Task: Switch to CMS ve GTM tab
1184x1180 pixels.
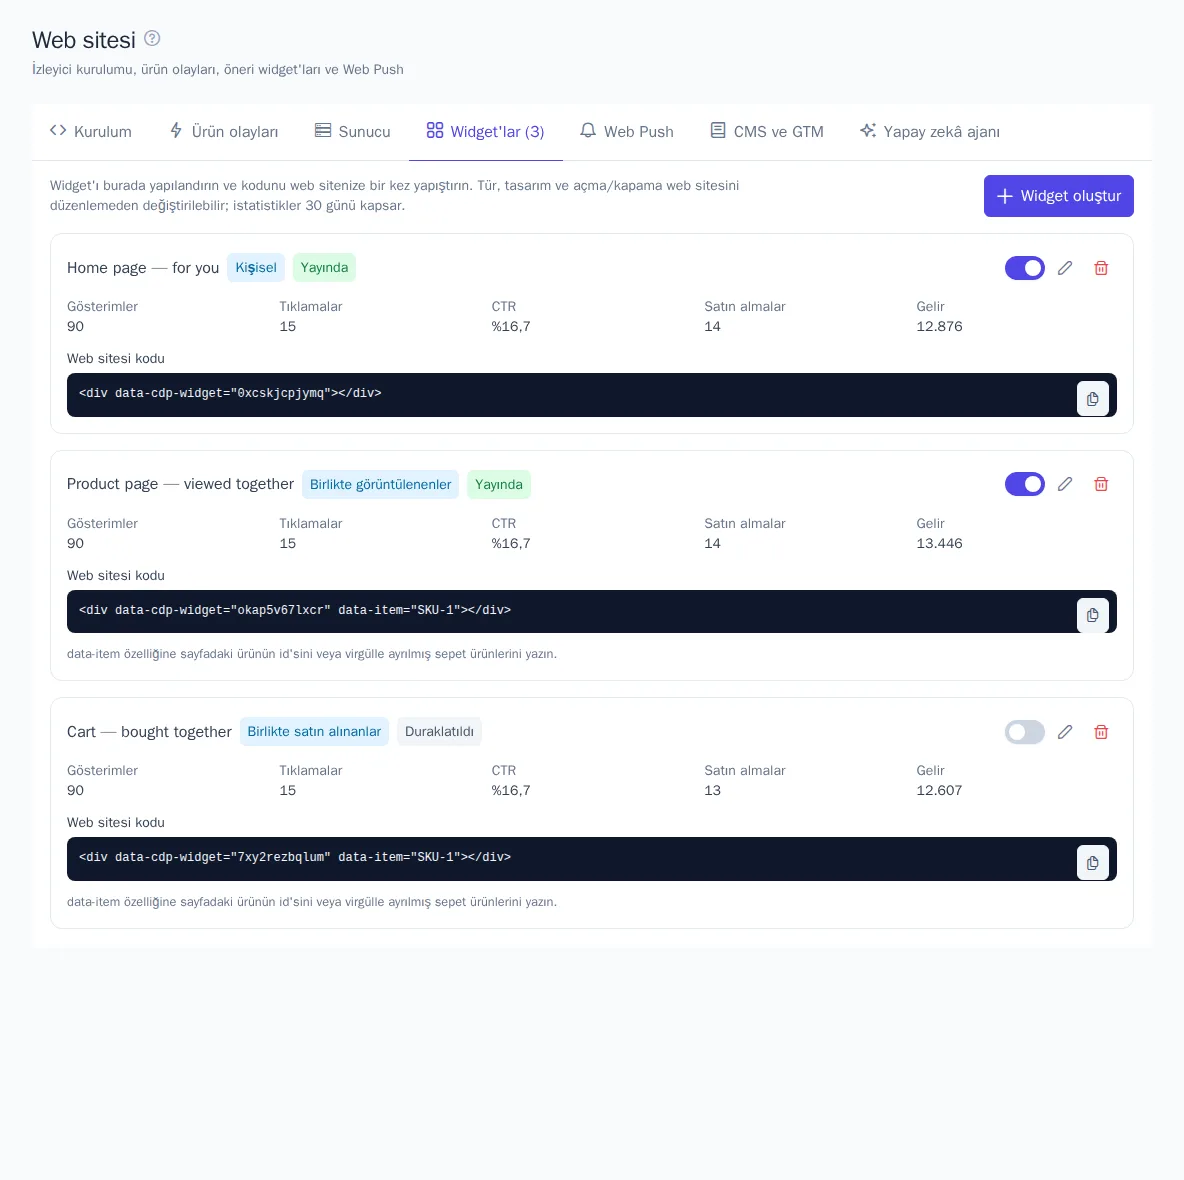Action: 767,131
